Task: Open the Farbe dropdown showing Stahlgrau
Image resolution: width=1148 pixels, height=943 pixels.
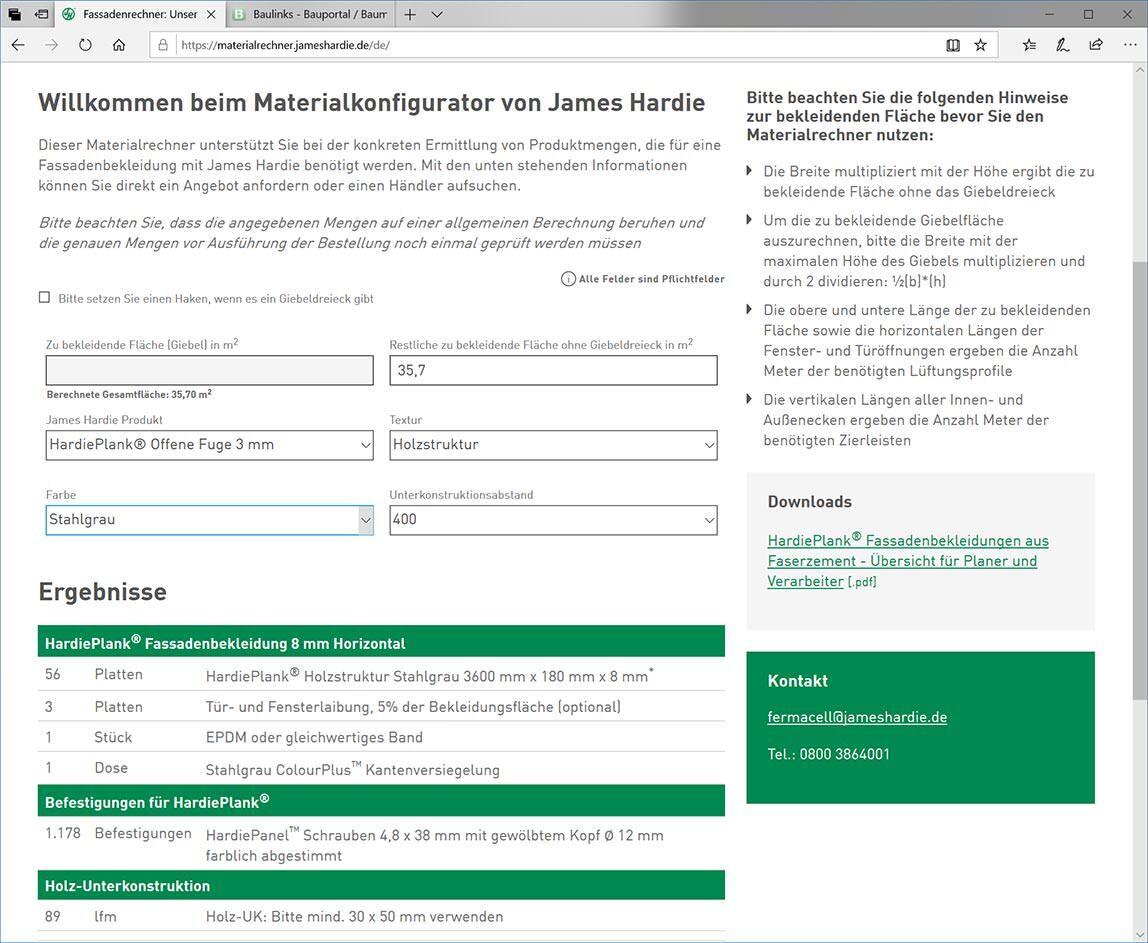Action: pos(209,520)
